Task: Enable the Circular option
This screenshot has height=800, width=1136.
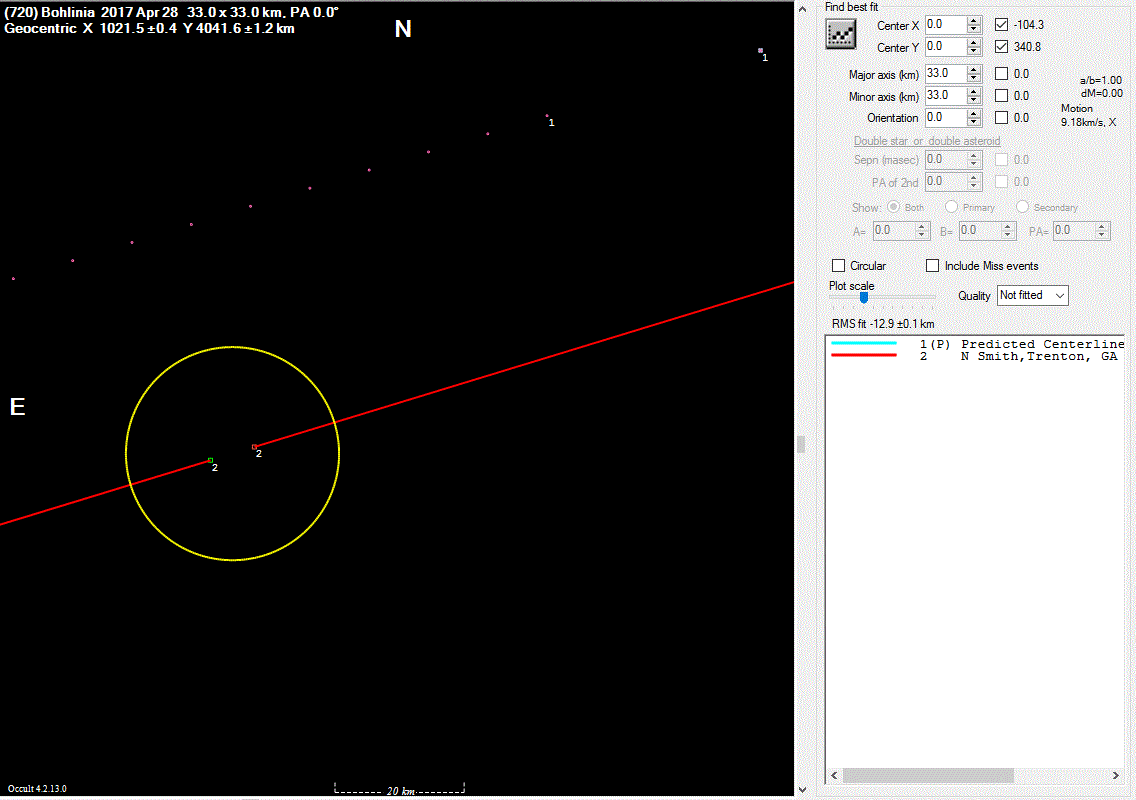Action: [x=839, y=266]
